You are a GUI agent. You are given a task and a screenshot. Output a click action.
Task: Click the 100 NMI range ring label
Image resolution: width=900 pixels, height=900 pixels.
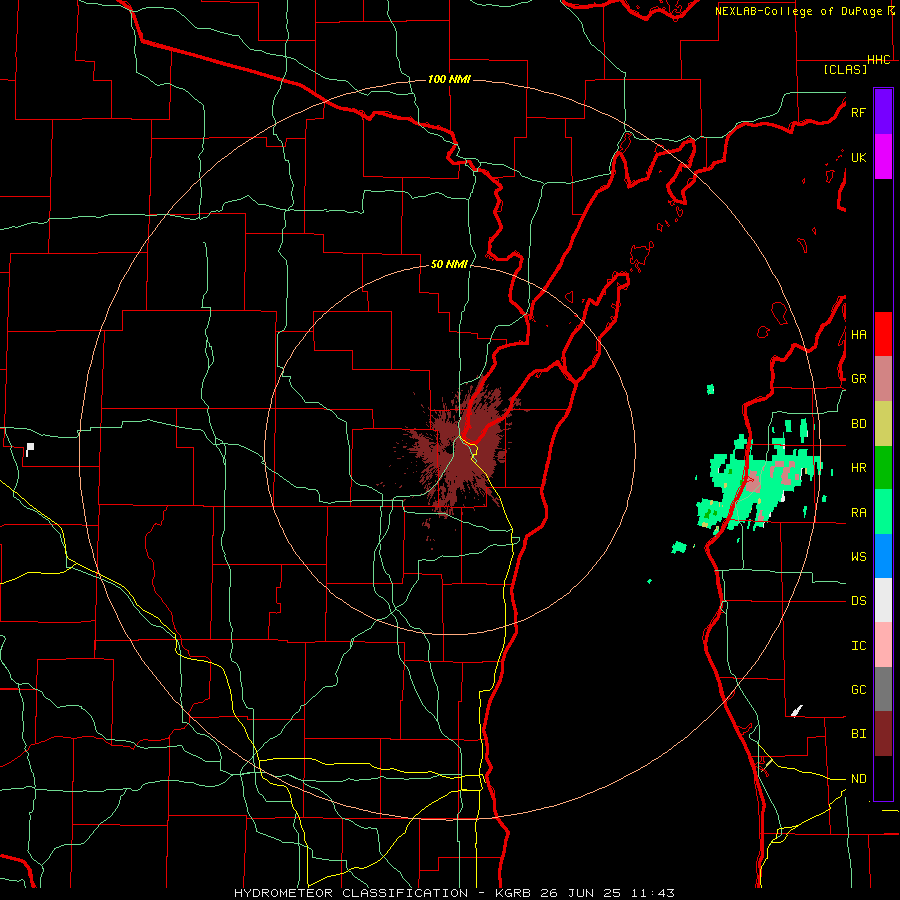(x=449, y=79)
